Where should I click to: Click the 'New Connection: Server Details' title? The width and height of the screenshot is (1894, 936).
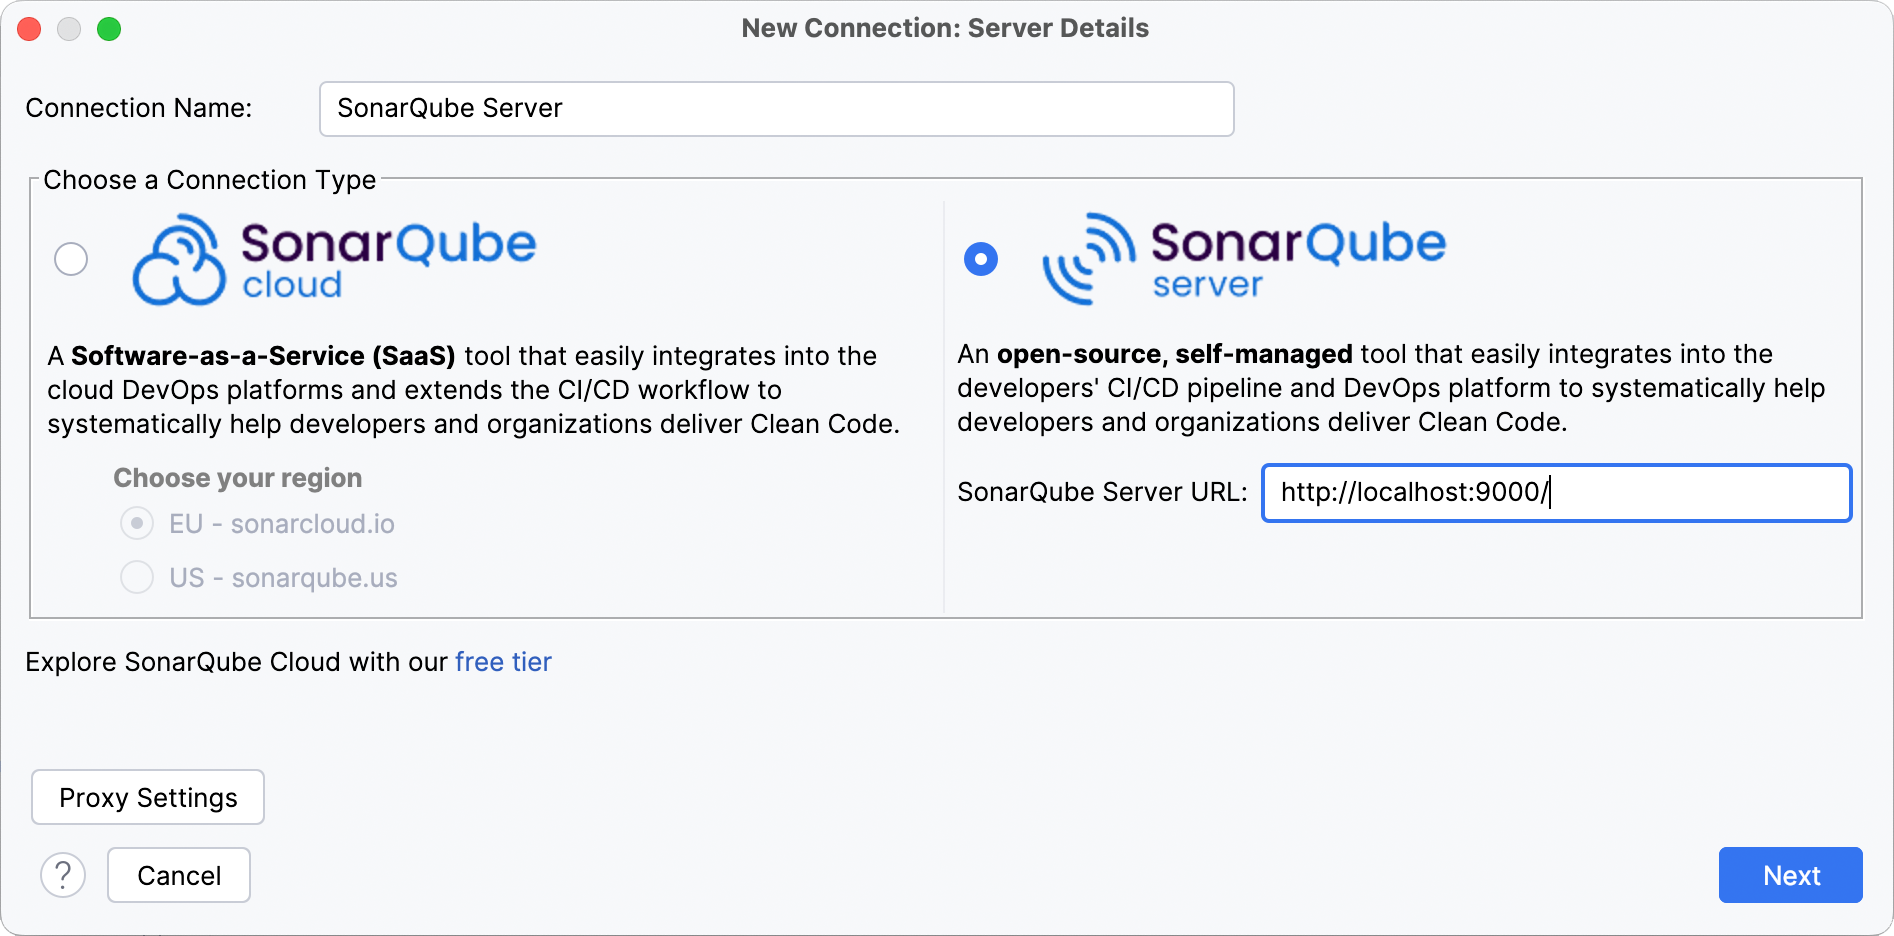click(945, 28)
